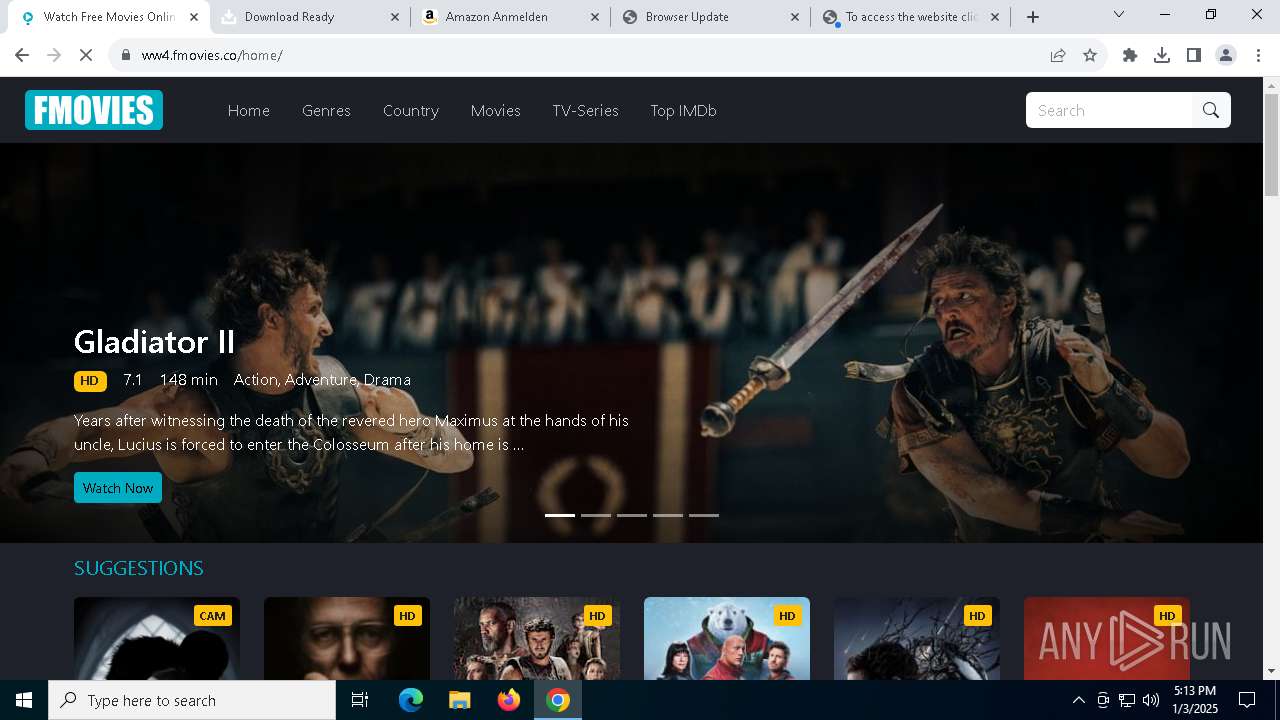
Task: Click the page vertical scrollbar thumb
Action: click(x=1272, y=145)
